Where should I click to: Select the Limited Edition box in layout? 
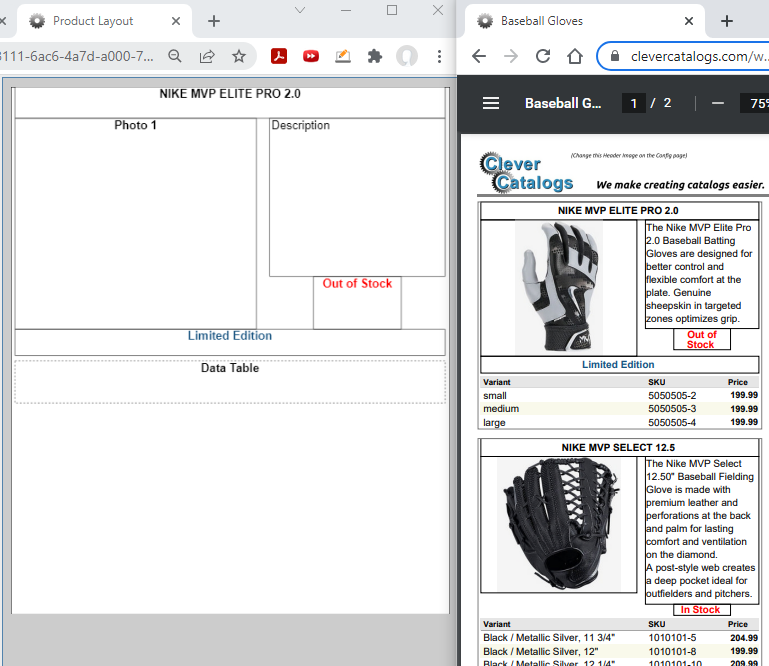[x=230, y=342]
